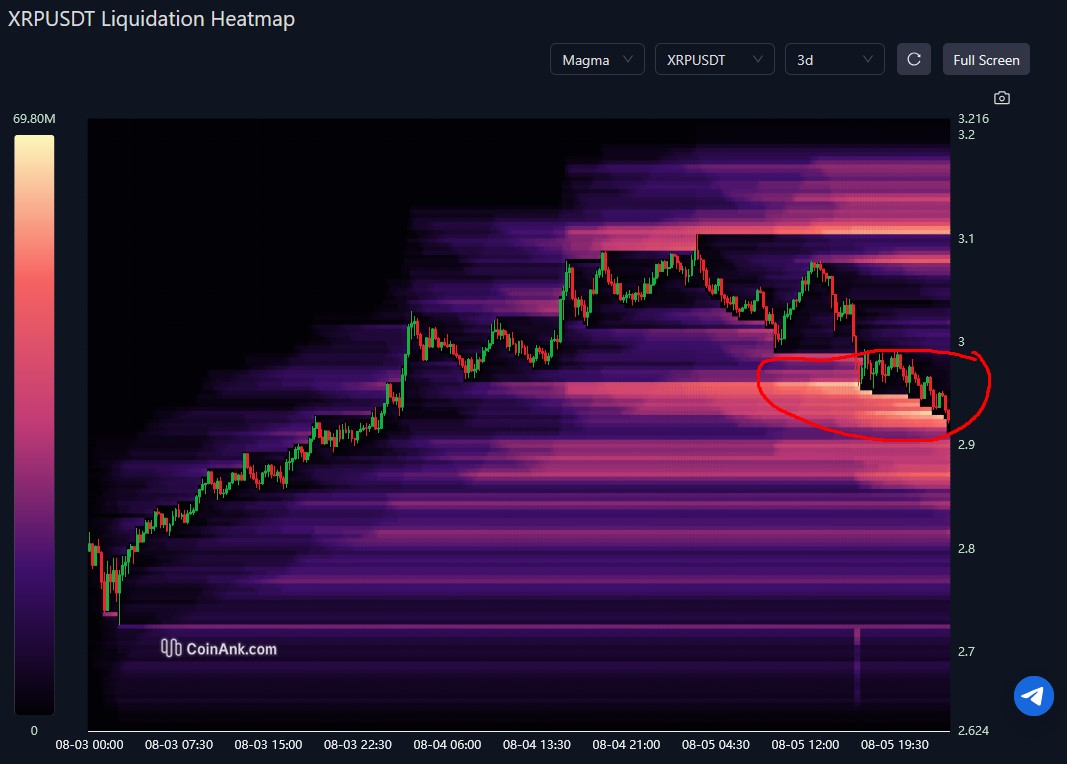
Task: Click the 08-03 22:30 time label
Action: pos(358,745)
